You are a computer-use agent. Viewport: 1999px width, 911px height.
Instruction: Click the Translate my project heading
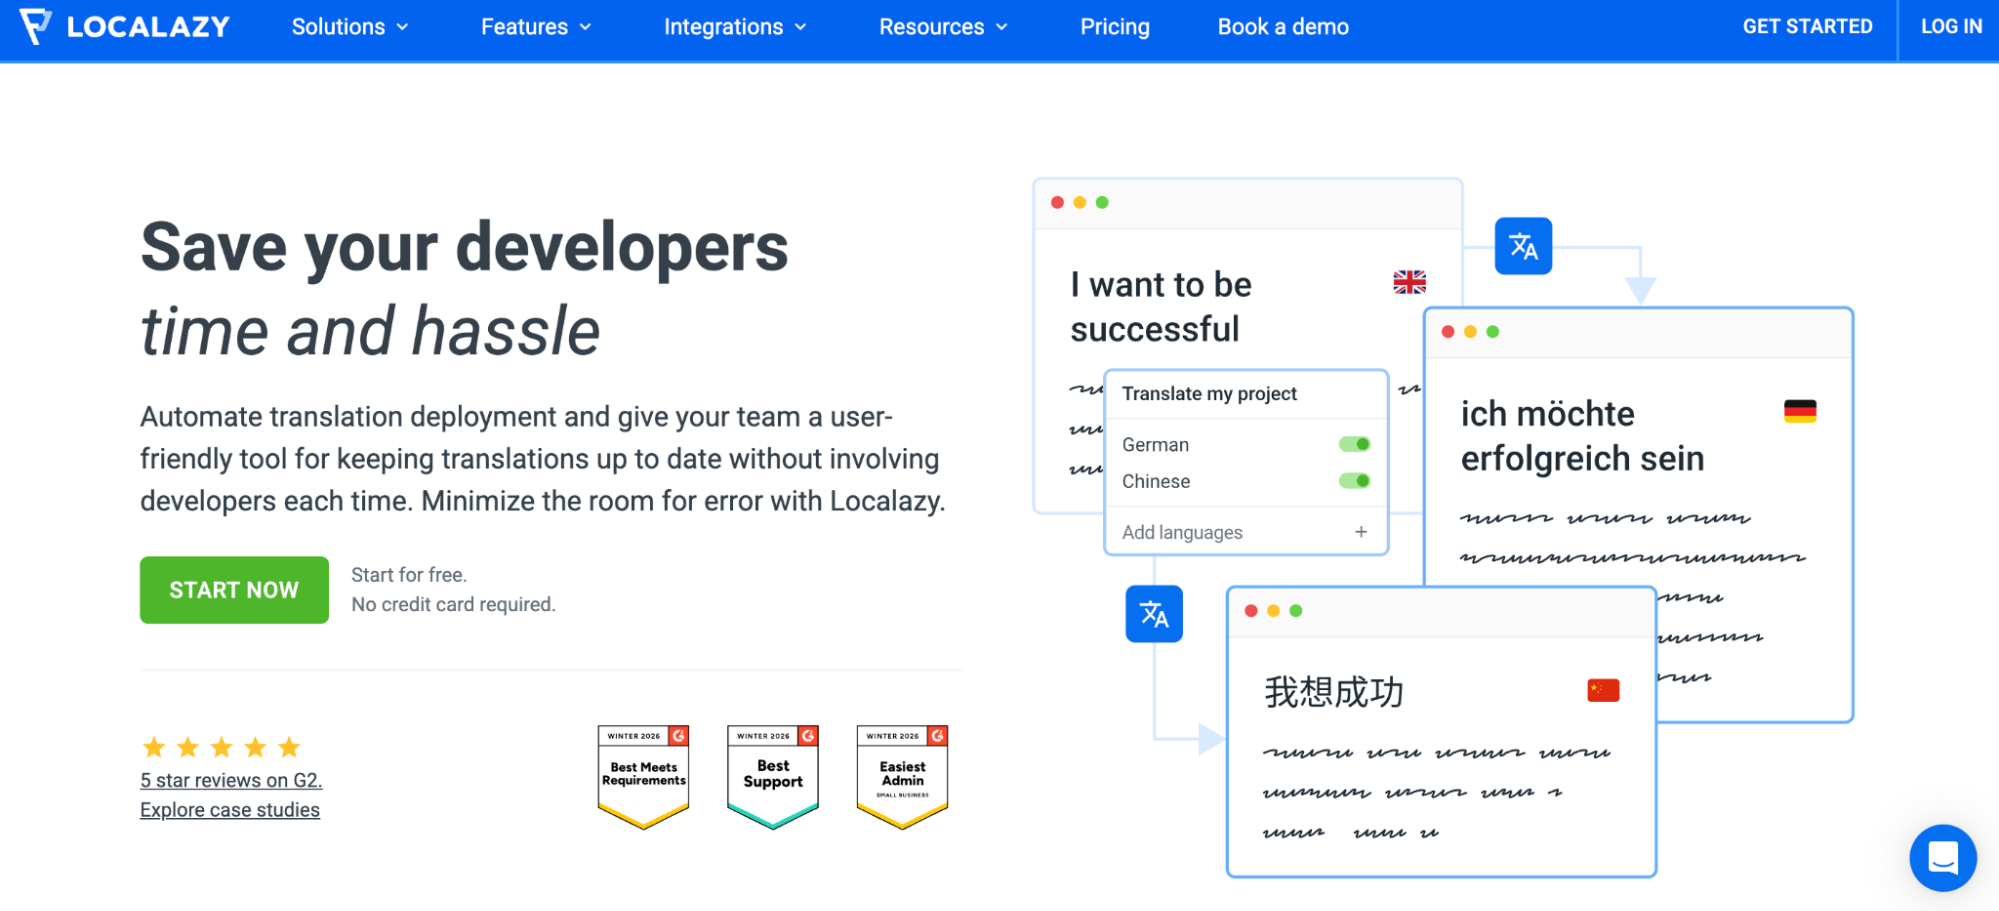(1209, 394)
